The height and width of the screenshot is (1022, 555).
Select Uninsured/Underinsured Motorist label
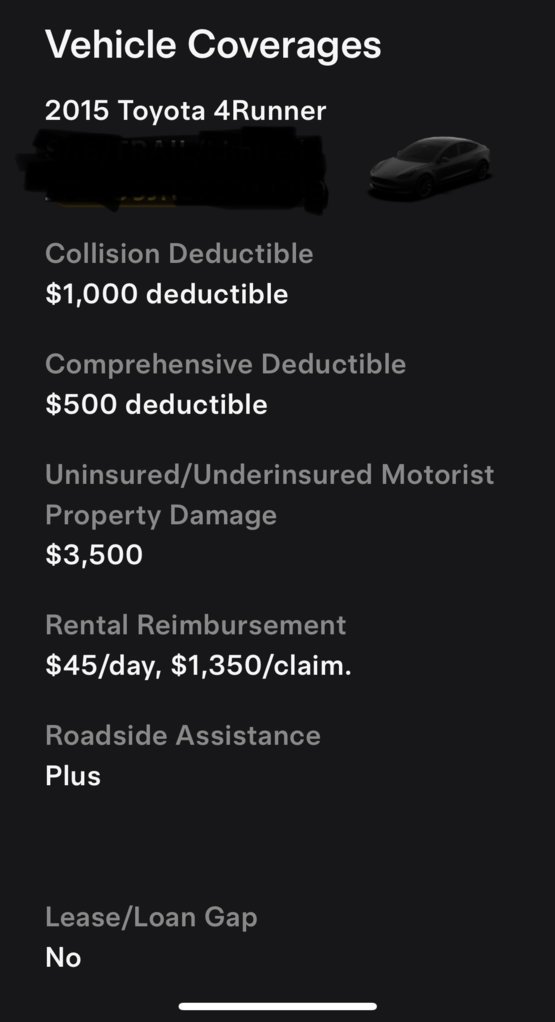270,474
